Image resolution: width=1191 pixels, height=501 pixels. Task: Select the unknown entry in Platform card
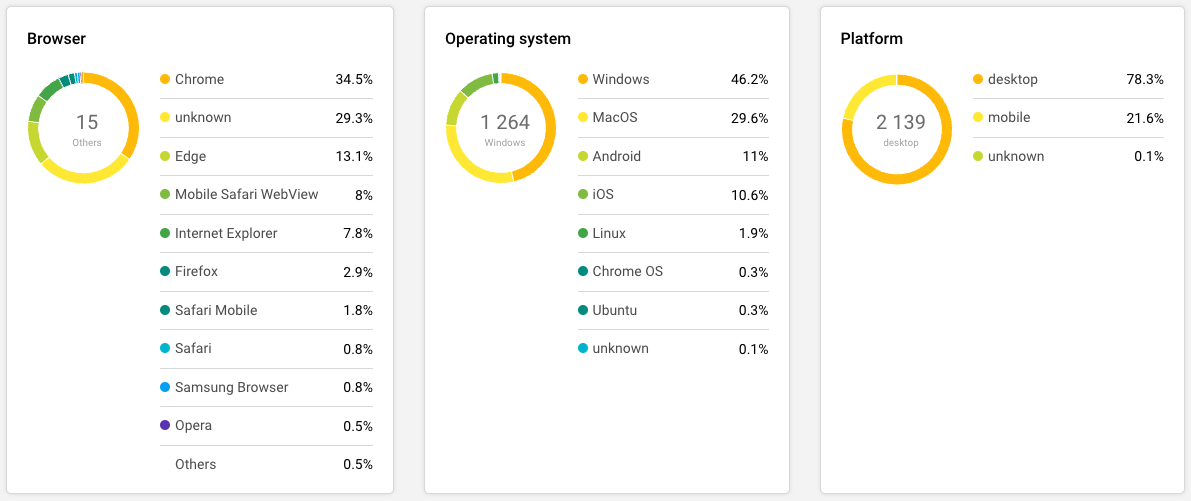[1015, 156]
